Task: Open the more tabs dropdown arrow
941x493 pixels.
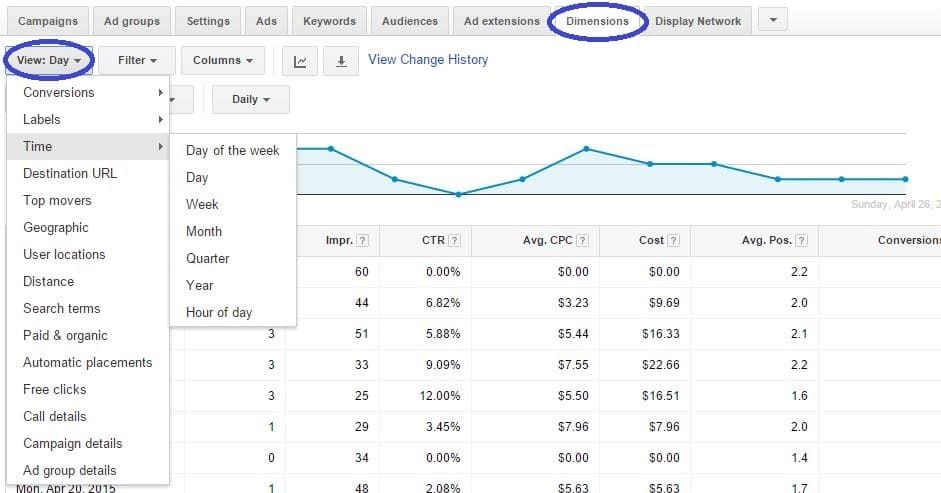Action: click(x=773, y=20)
